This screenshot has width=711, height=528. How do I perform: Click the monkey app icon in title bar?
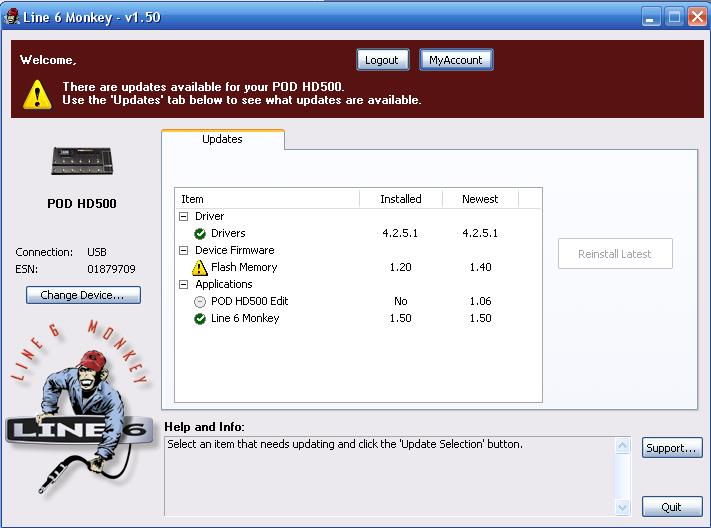[x=12, y=17]
